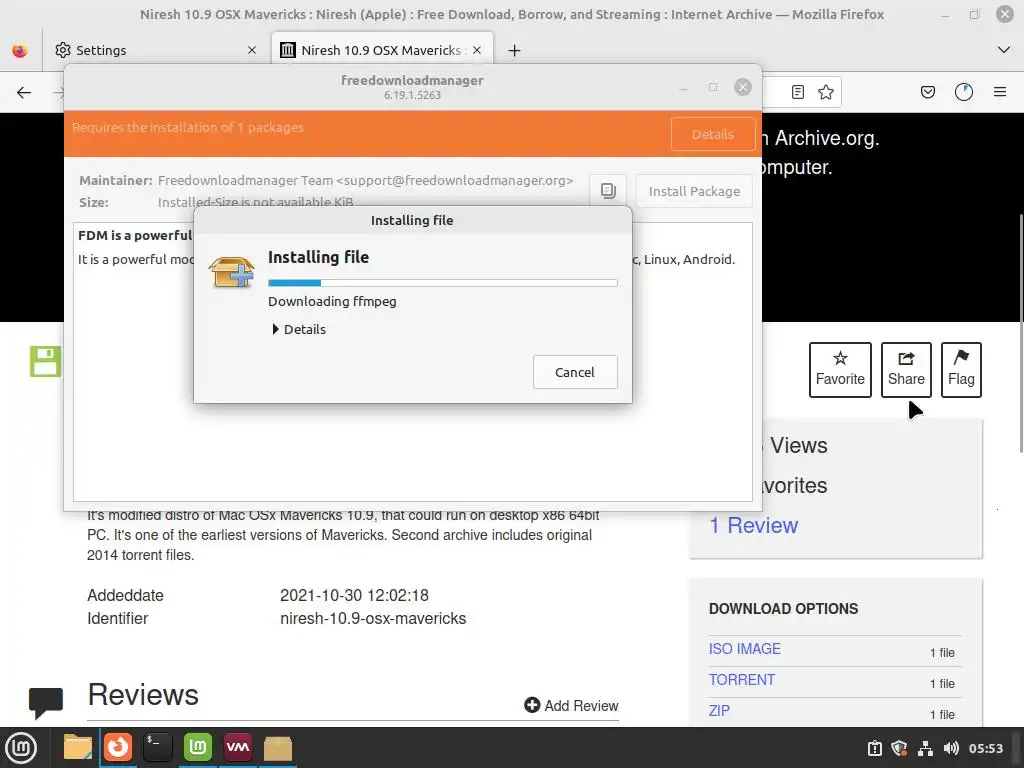
Task: Open the ZIP download option
Action: coord(719,711)
